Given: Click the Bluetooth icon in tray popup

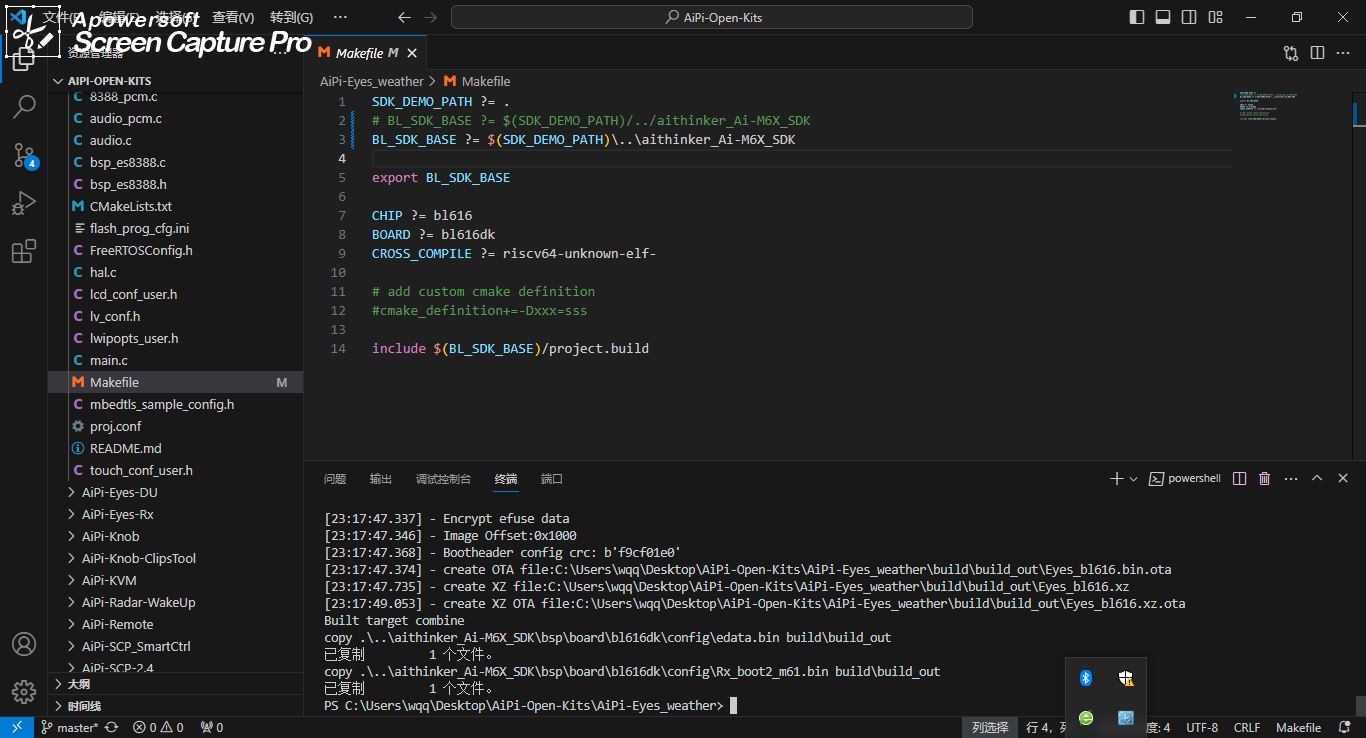Looking at the screenshot, I should [x=1086, y=678].
